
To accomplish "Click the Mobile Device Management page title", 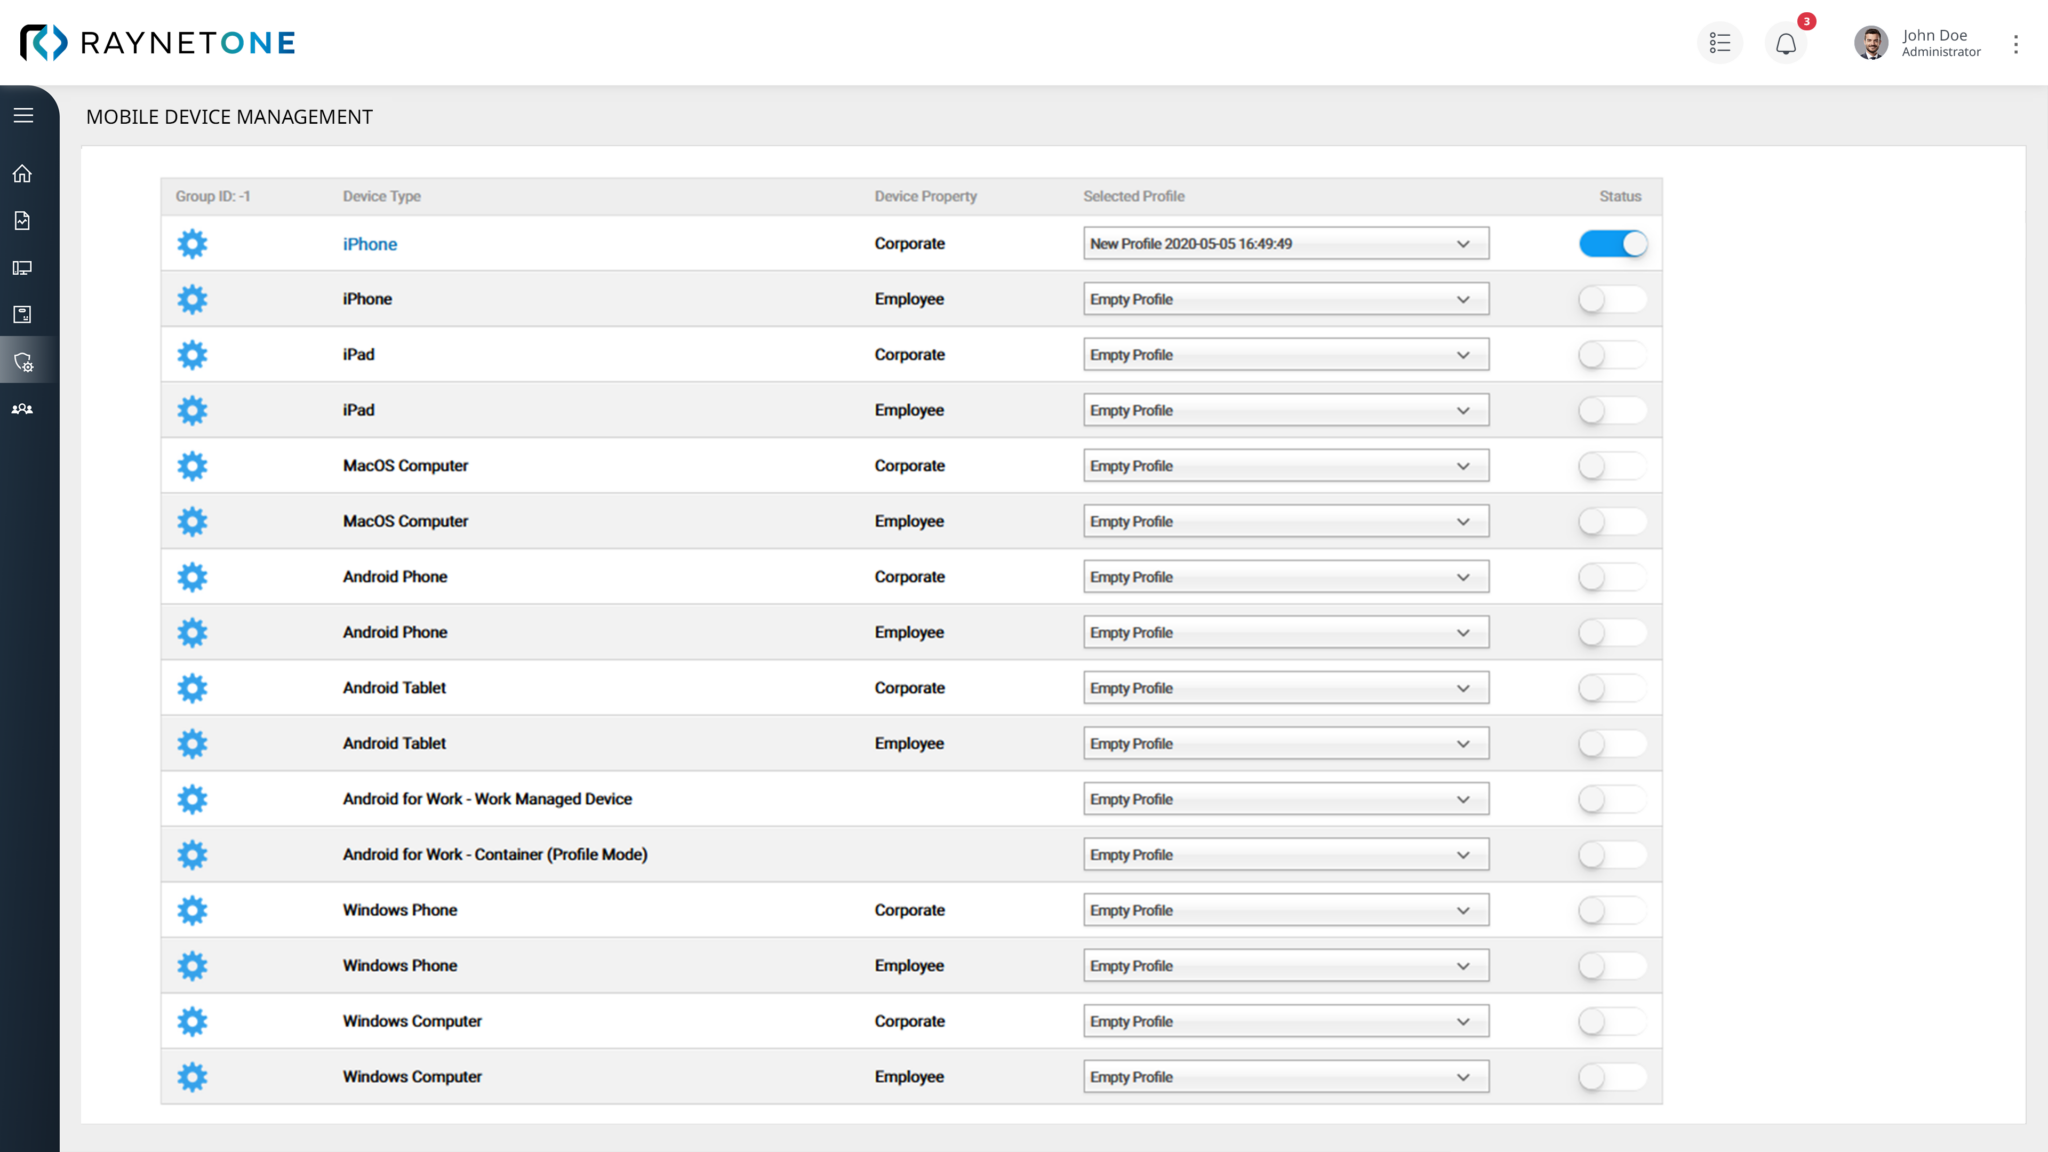I will tap(229, 117).
